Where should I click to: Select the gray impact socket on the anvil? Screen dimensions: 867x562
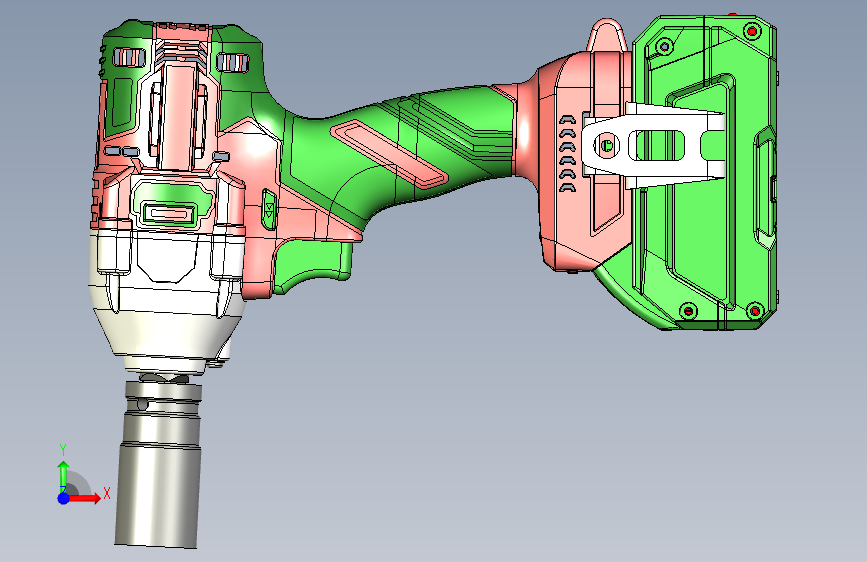(x=158, y=465)
